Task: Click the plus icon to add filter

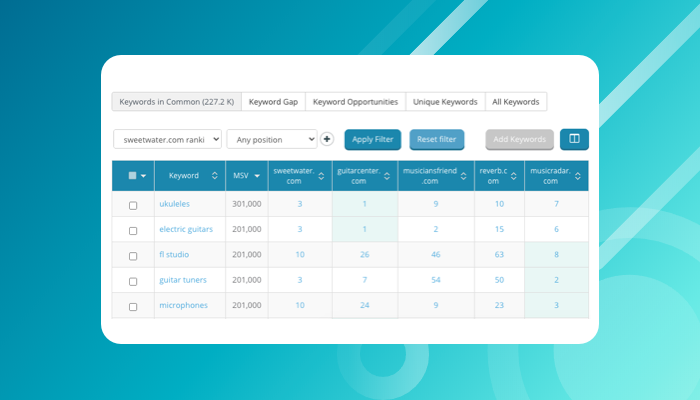Action: [327, 139]
